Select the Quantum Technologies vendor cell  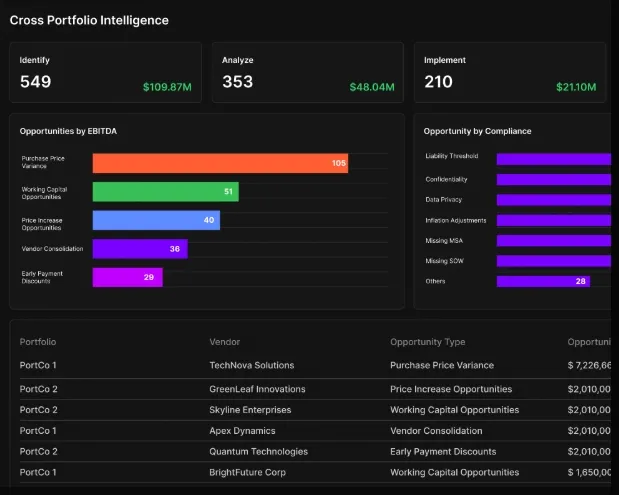[x=259, y=452]
